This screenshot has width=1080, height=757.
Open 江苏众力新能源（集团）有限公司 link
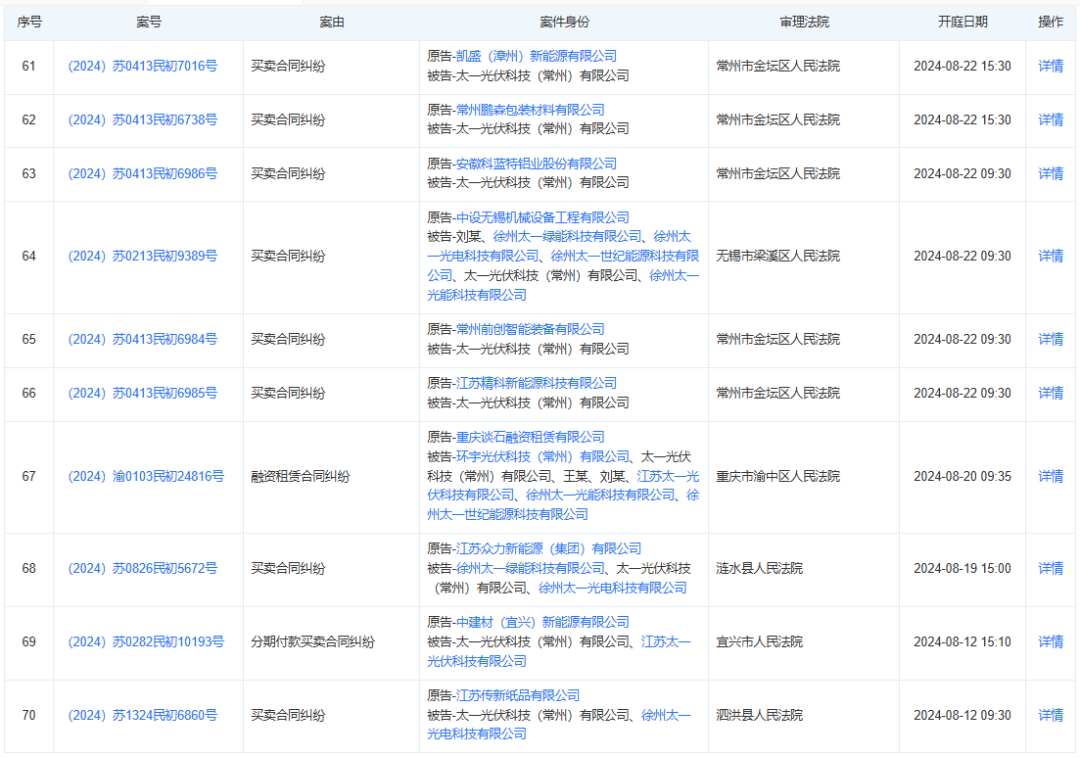tap(548, 549)
